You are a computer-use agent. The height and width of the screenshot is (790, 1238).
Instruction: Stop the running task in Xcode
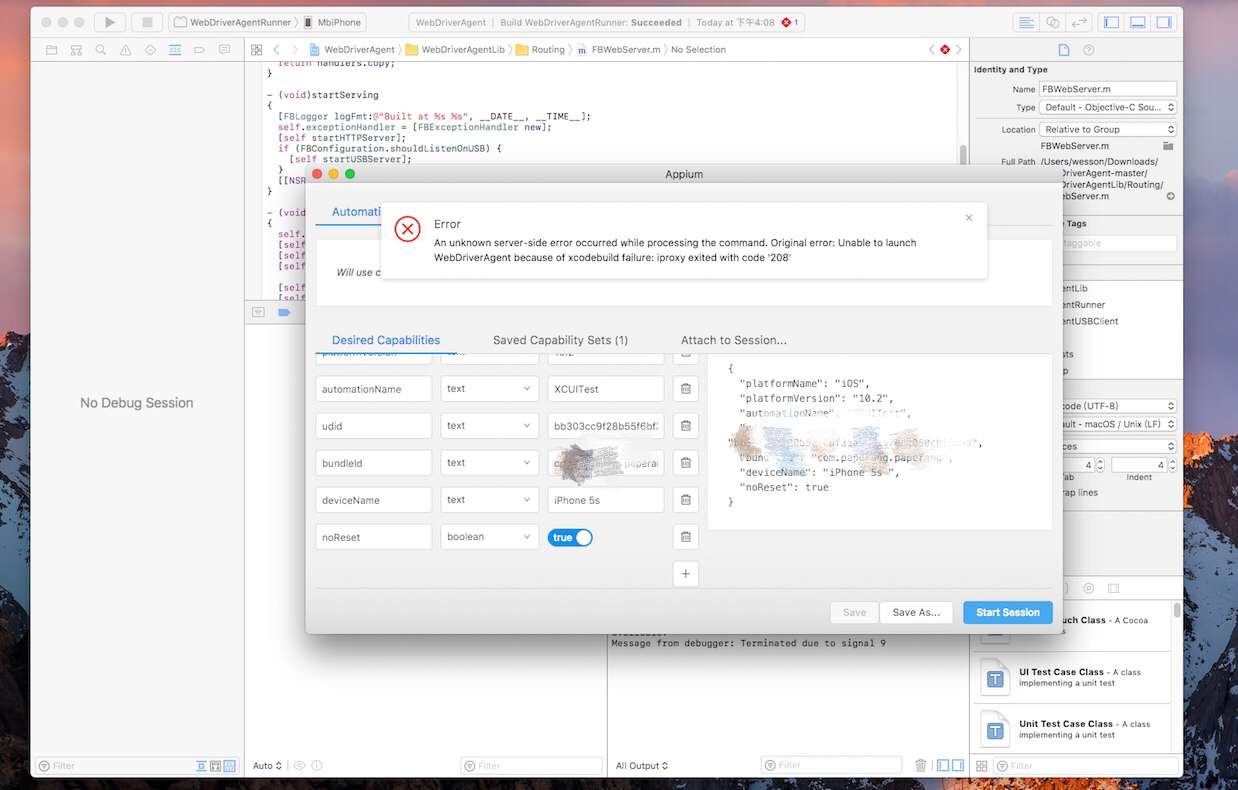point(147,22)
